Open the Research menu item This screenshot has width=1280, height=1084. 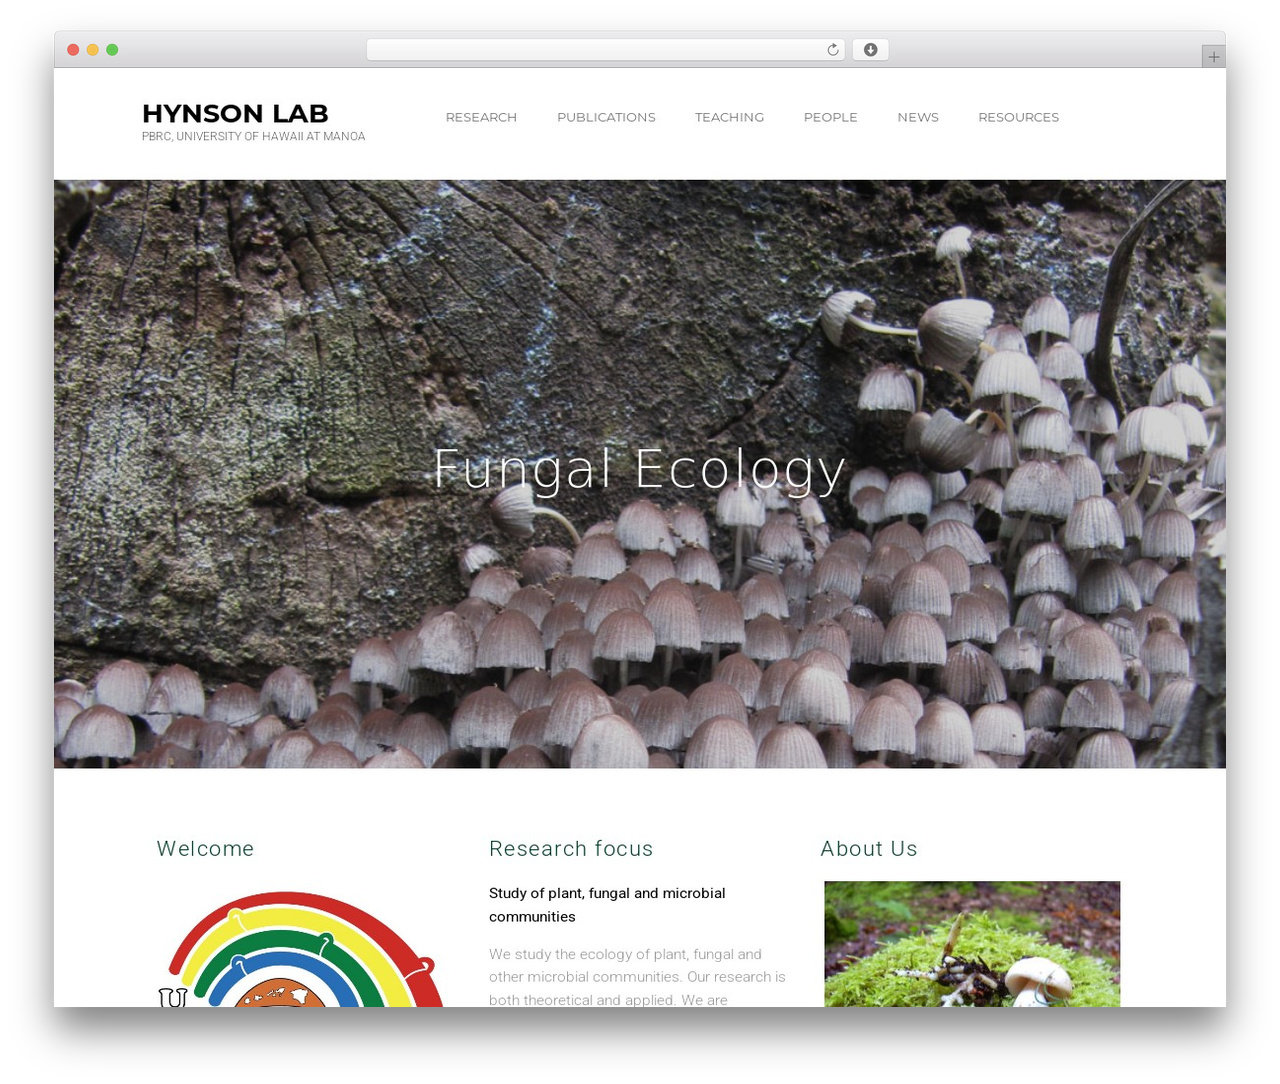coord(481,117)
